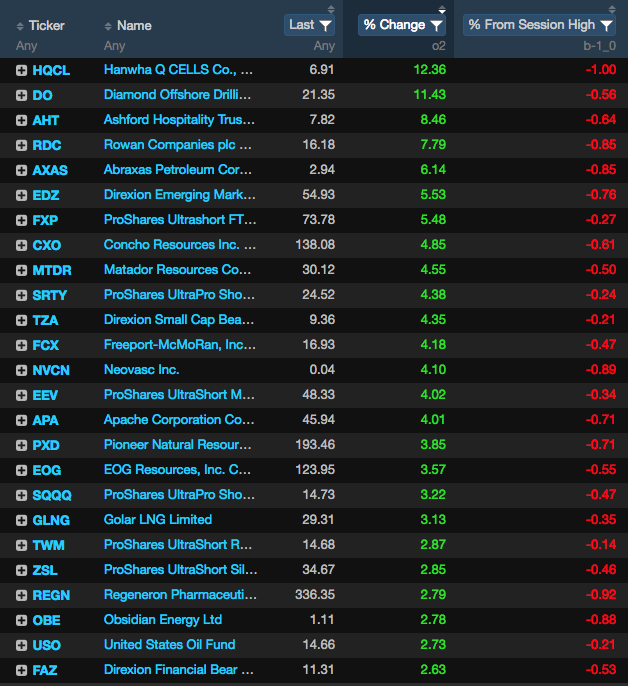Expand the HQCL row plus icon

(21, 70)
